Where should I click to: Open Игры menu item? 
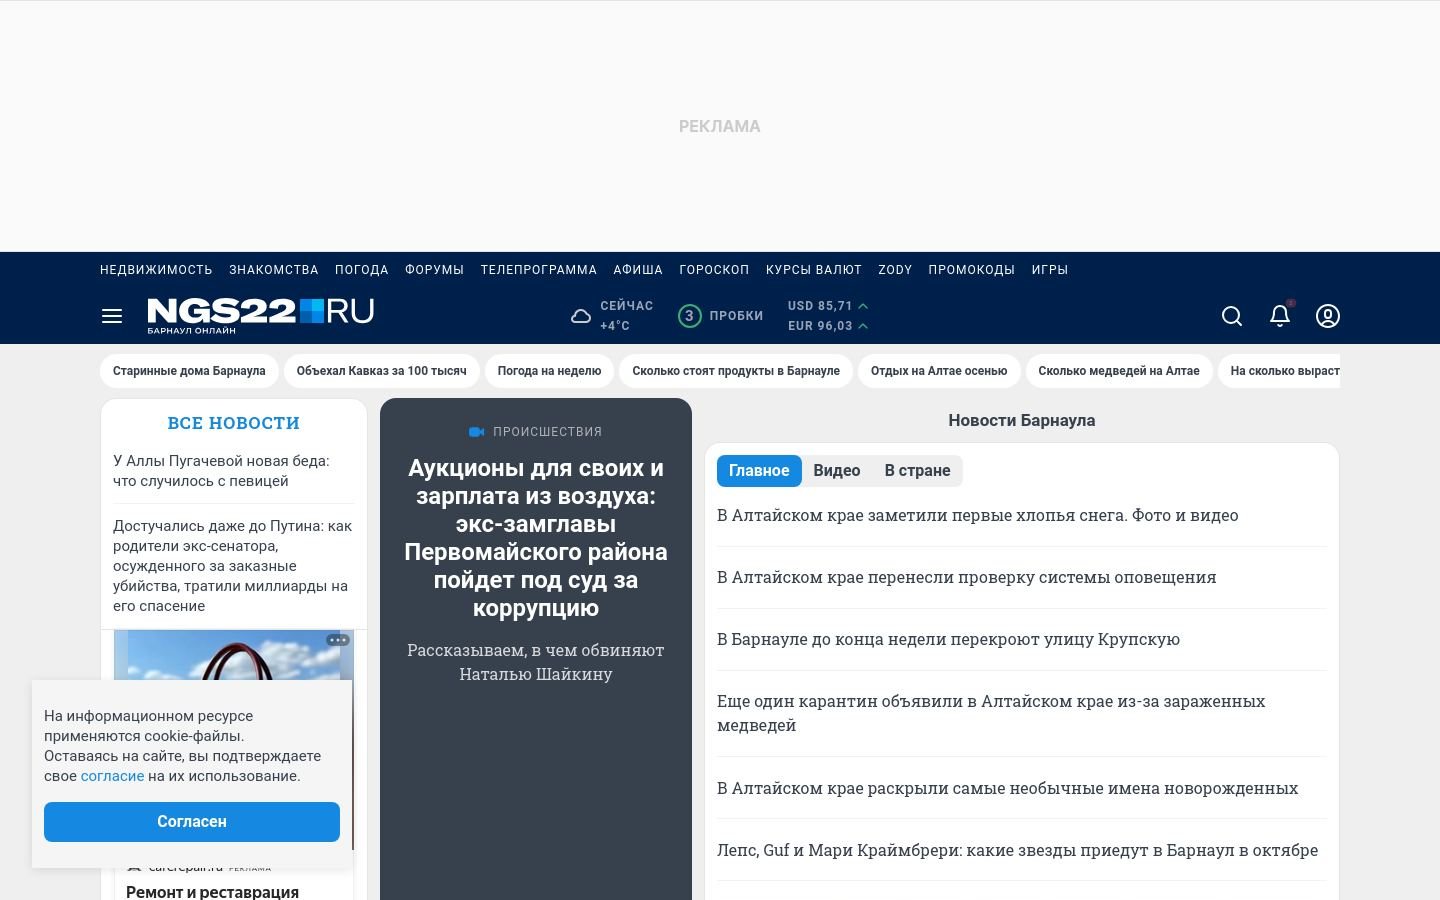pyautogui.click(x=1050, y=270)
